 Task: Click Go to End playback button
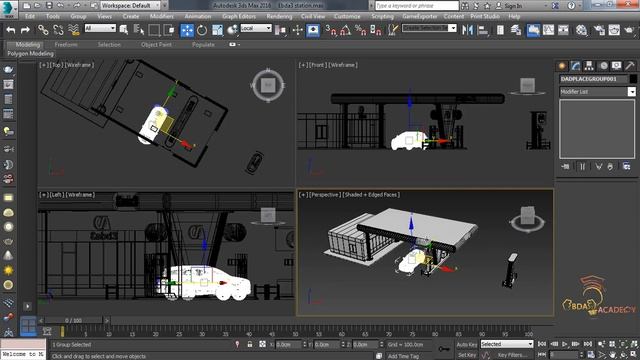(x=588, y=344)
